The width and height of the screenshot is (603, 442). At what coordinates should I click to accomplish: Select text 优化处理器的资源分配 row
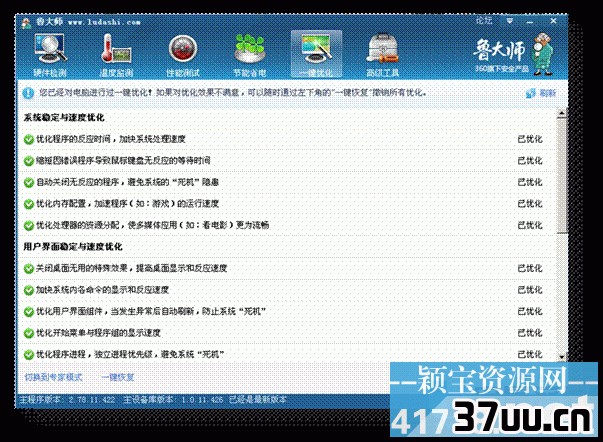coord(152,225)
